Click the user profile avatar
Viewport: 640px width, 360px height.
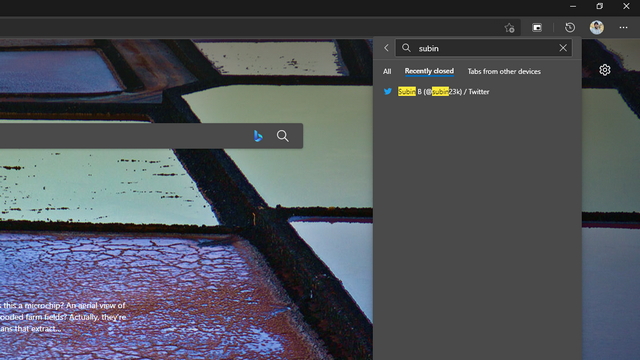[596, 27]
